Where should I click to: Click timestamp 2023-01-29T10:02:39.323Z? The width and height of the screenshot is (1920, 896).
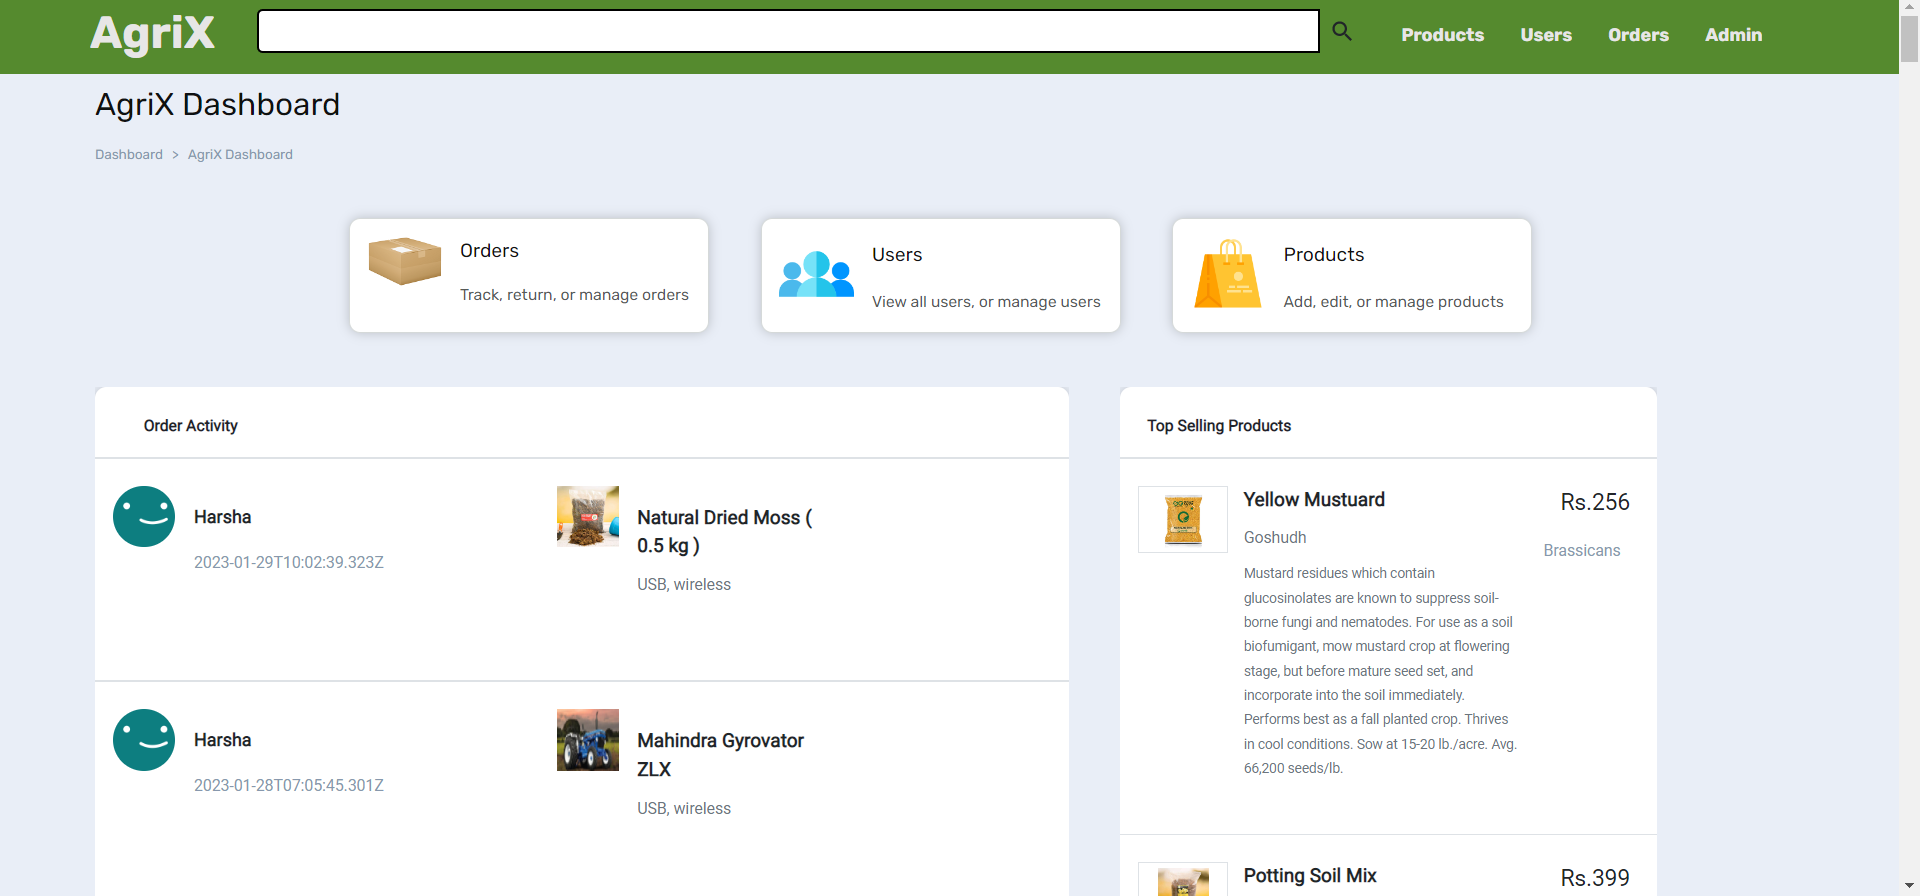[289, 562]
